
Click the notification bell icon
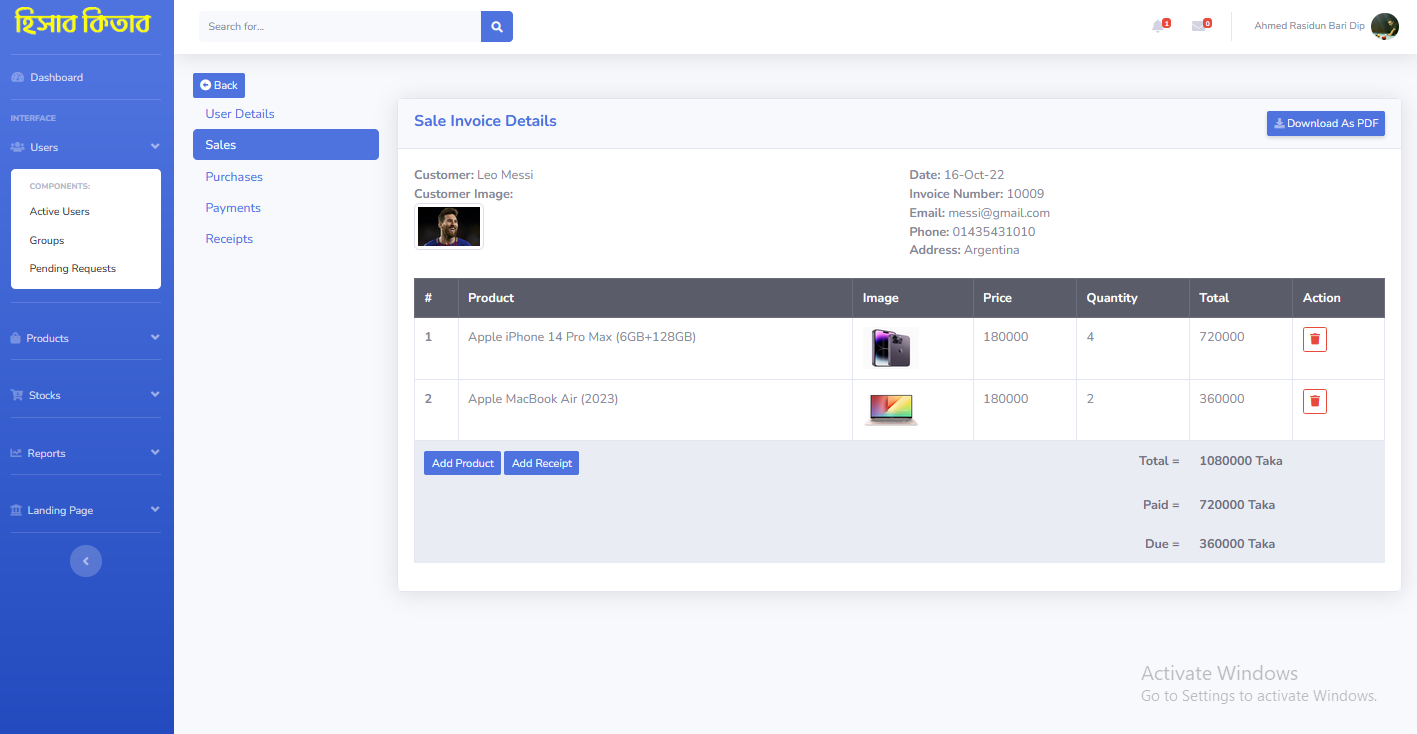tap(1159, 25)
